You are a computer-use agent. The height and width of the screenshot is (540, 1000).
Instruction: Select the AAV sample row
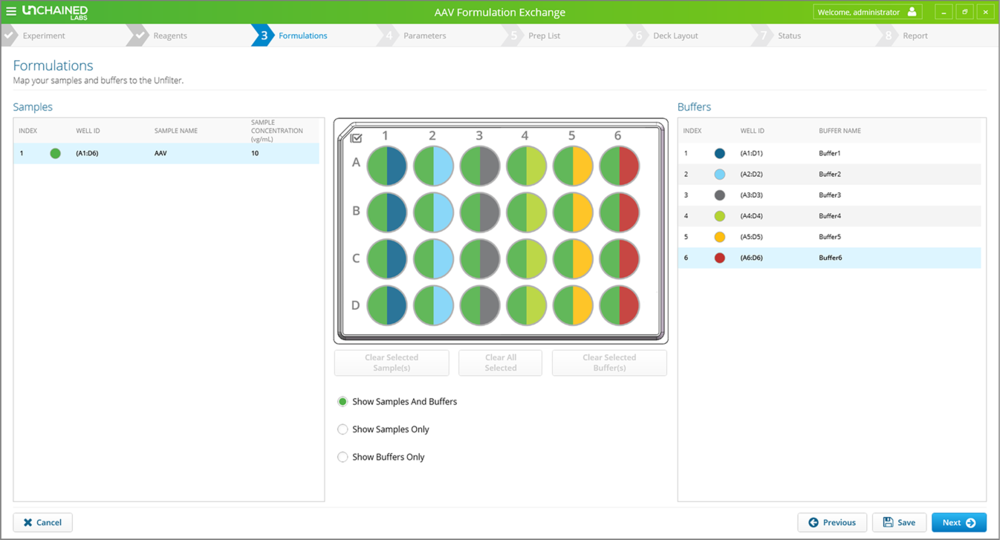click(x=166, y=154)
